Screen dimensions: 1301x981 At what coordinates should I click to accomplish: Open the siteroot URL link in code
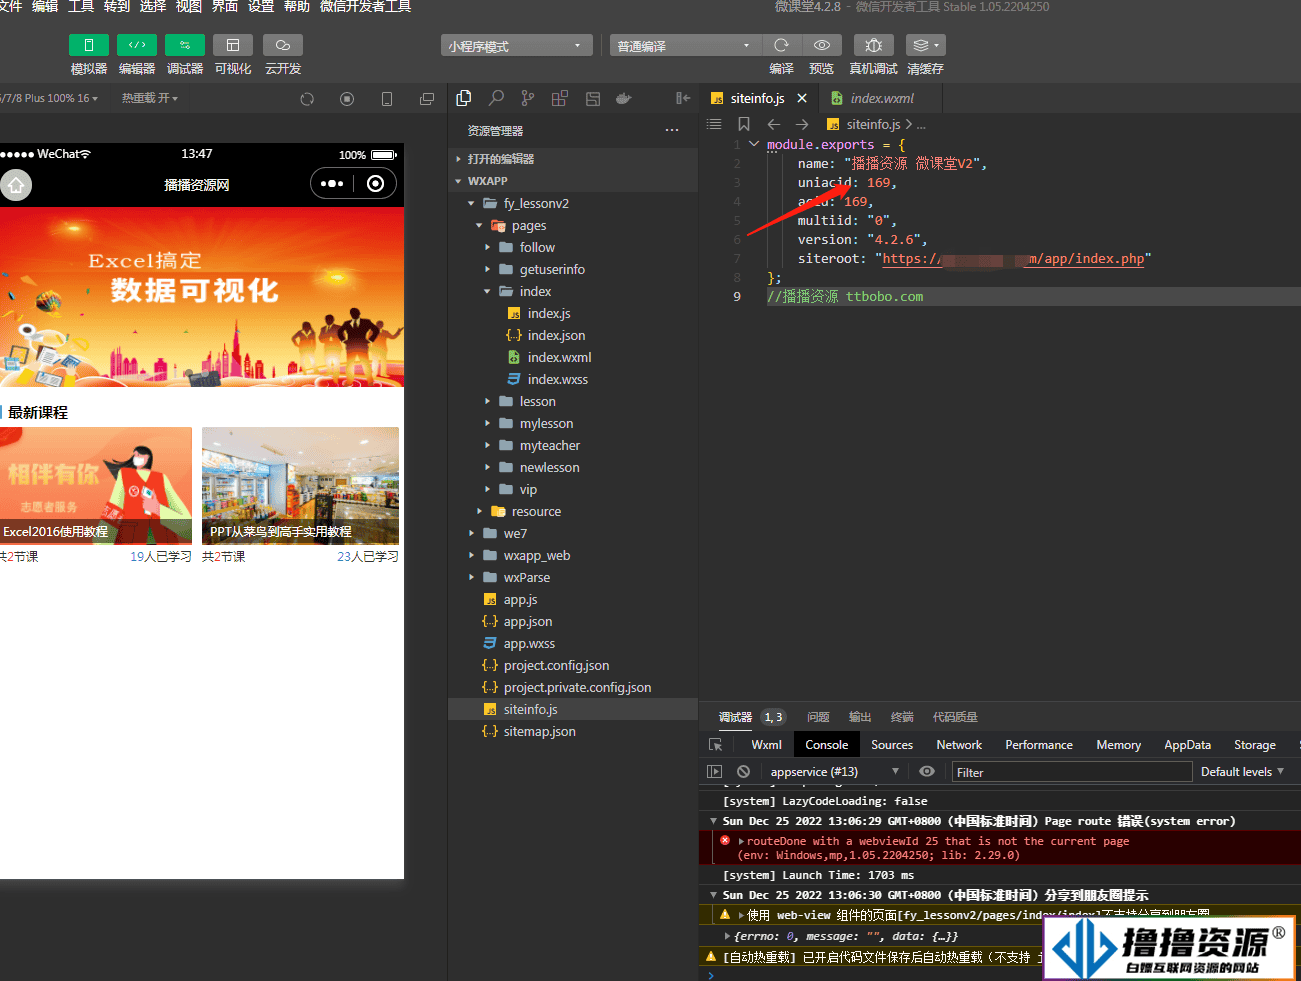[x=1013, y=258]
